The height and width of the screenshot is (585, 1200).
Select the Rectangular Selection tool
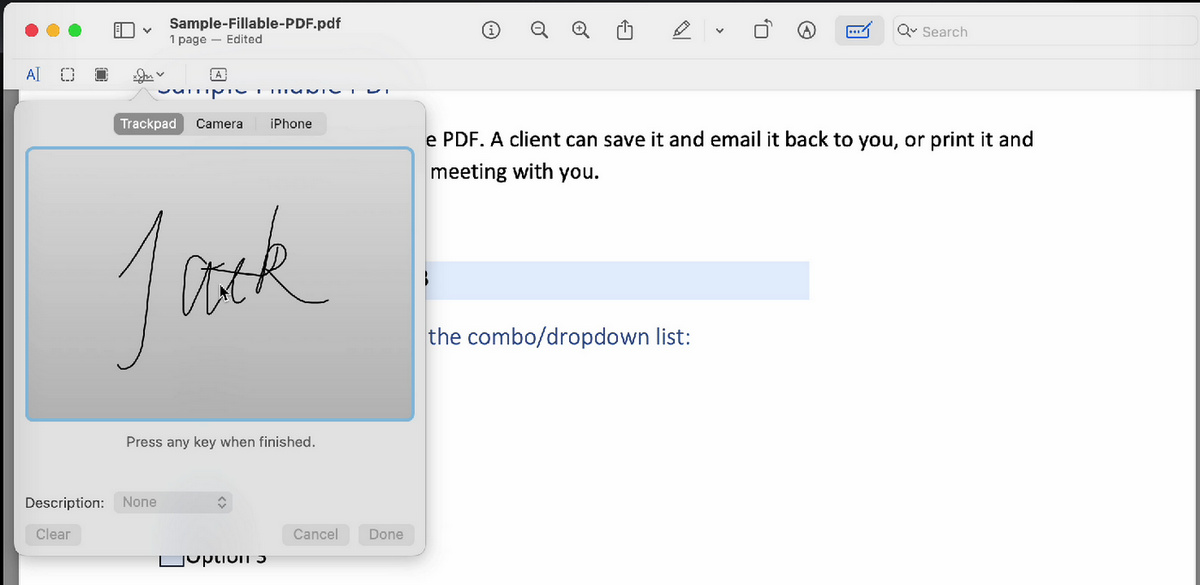tap(67, 74)
